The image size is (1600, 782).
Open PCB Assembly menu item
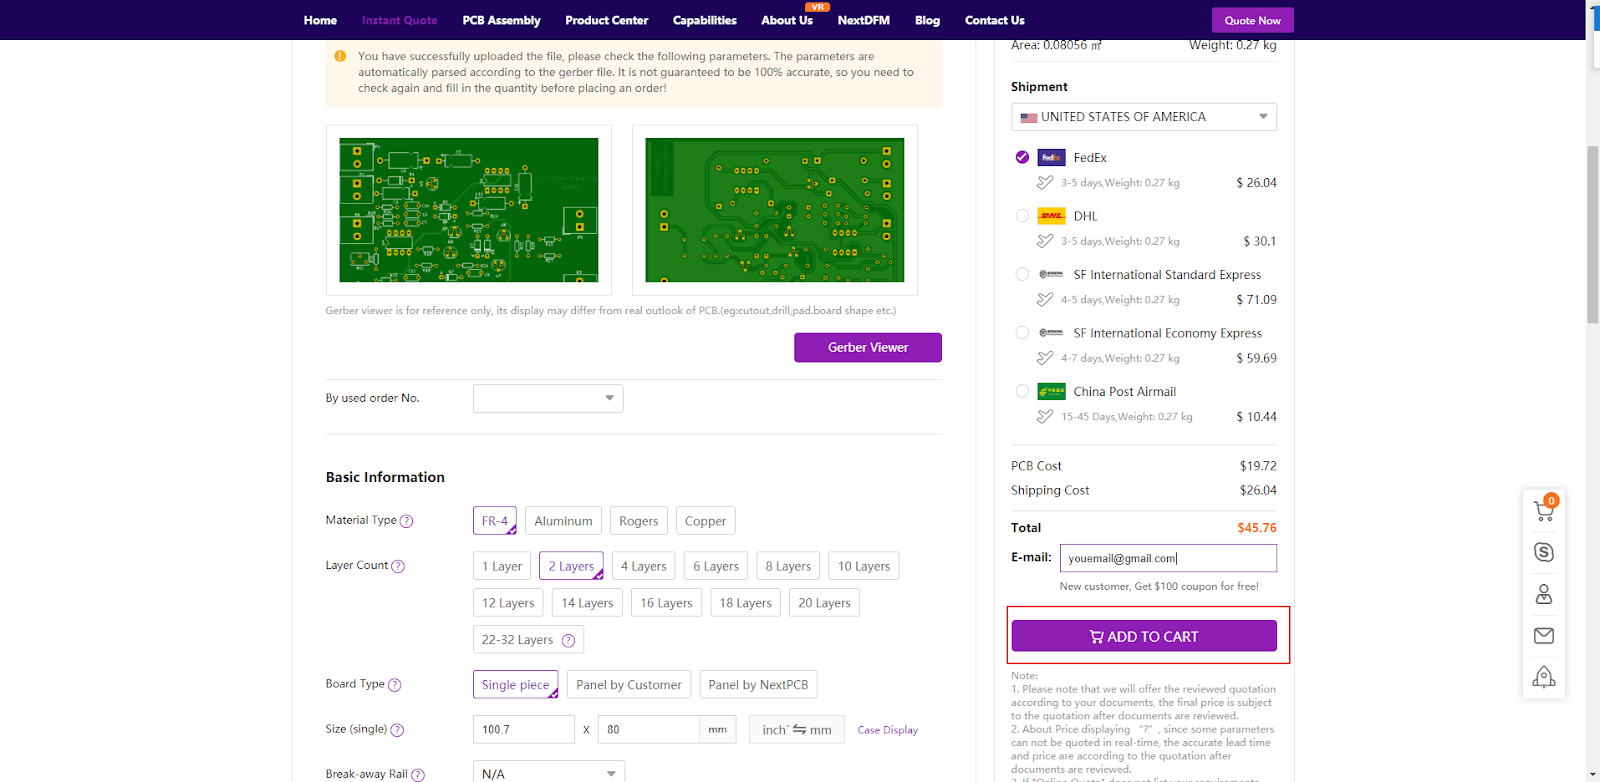click(x=501, y=20)
